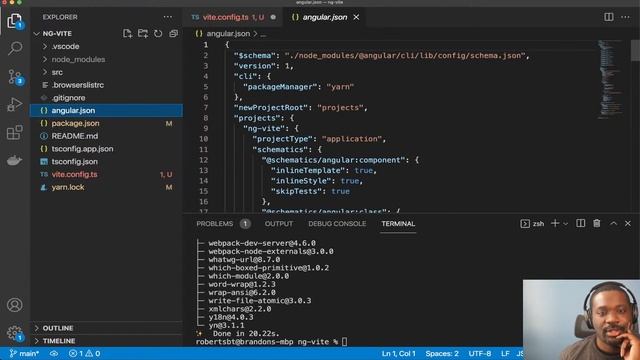Open the Extensions view icon
This screenshot has width=640, height=360.
(x=15, y=132)
